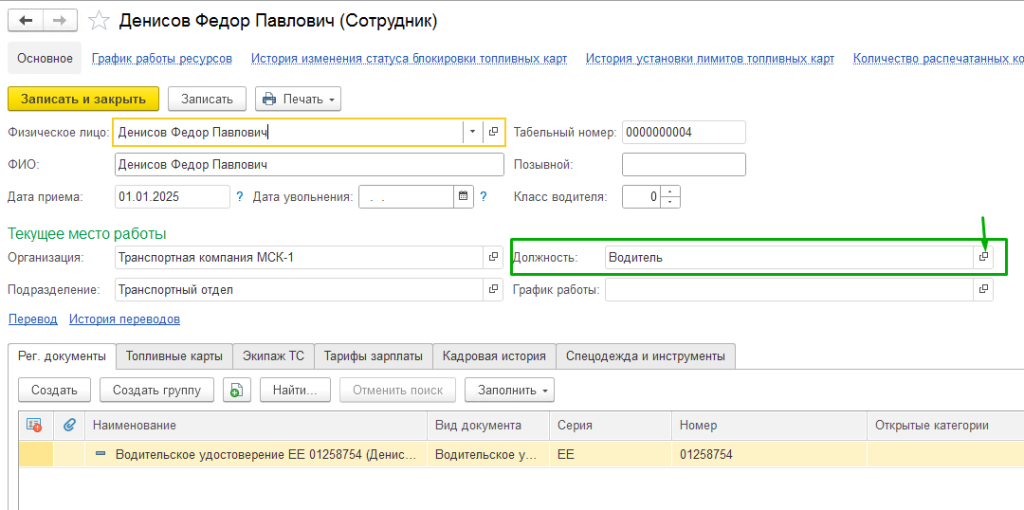The width and height of the screenshot is (1024, 510).
Task: Open График работы ресурсов link
Action: [162, 59]
